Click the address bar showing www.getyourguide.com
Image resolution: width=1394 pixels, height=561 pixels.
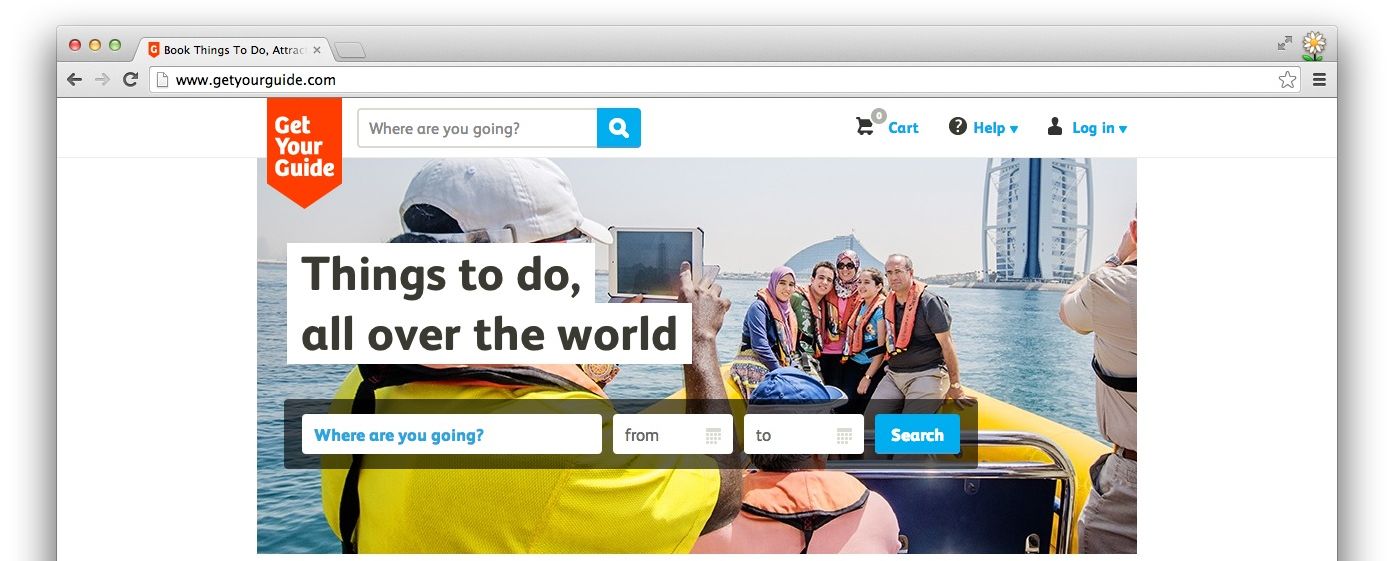(713, 80)
